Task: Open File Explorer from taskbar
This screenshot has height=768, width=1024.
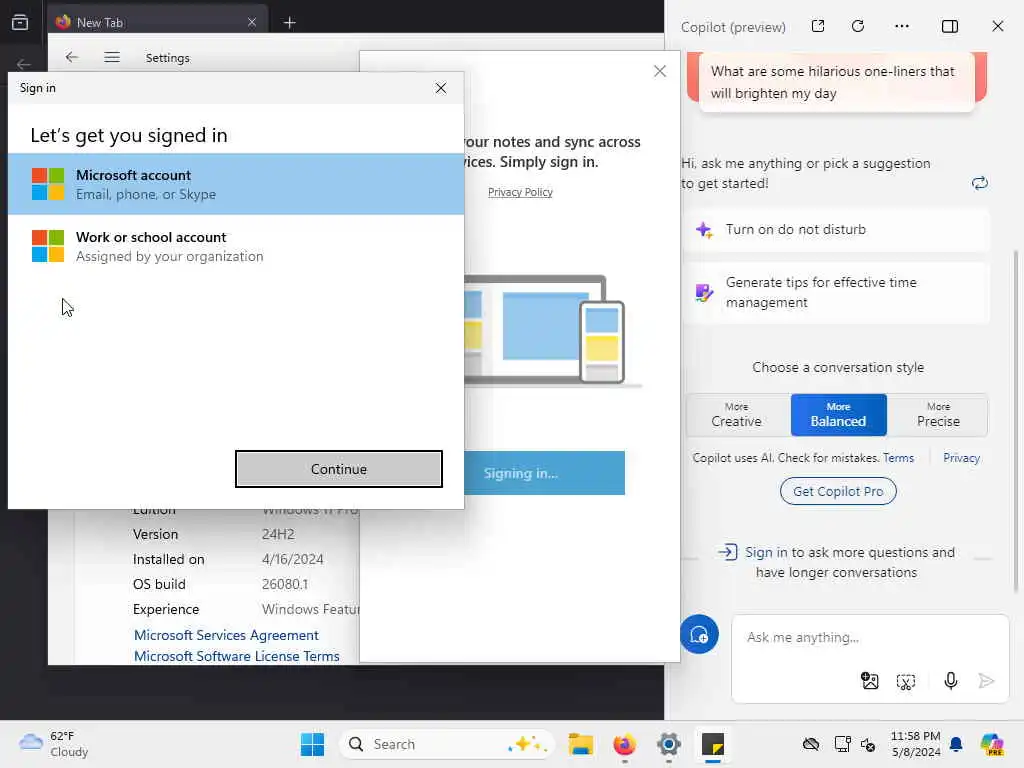Action: click(x=580, y=744)
